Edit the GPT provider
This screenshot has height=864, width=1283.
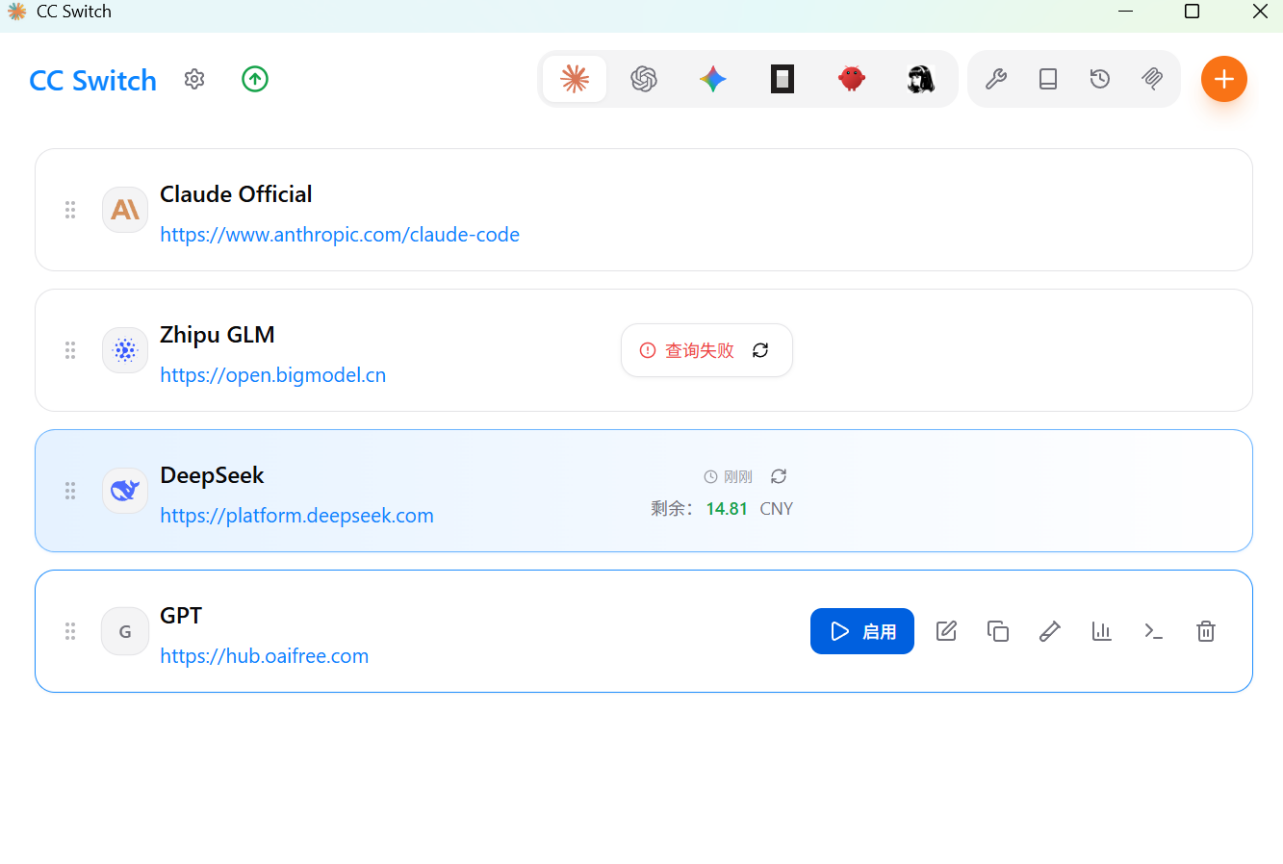click(946, 631)
